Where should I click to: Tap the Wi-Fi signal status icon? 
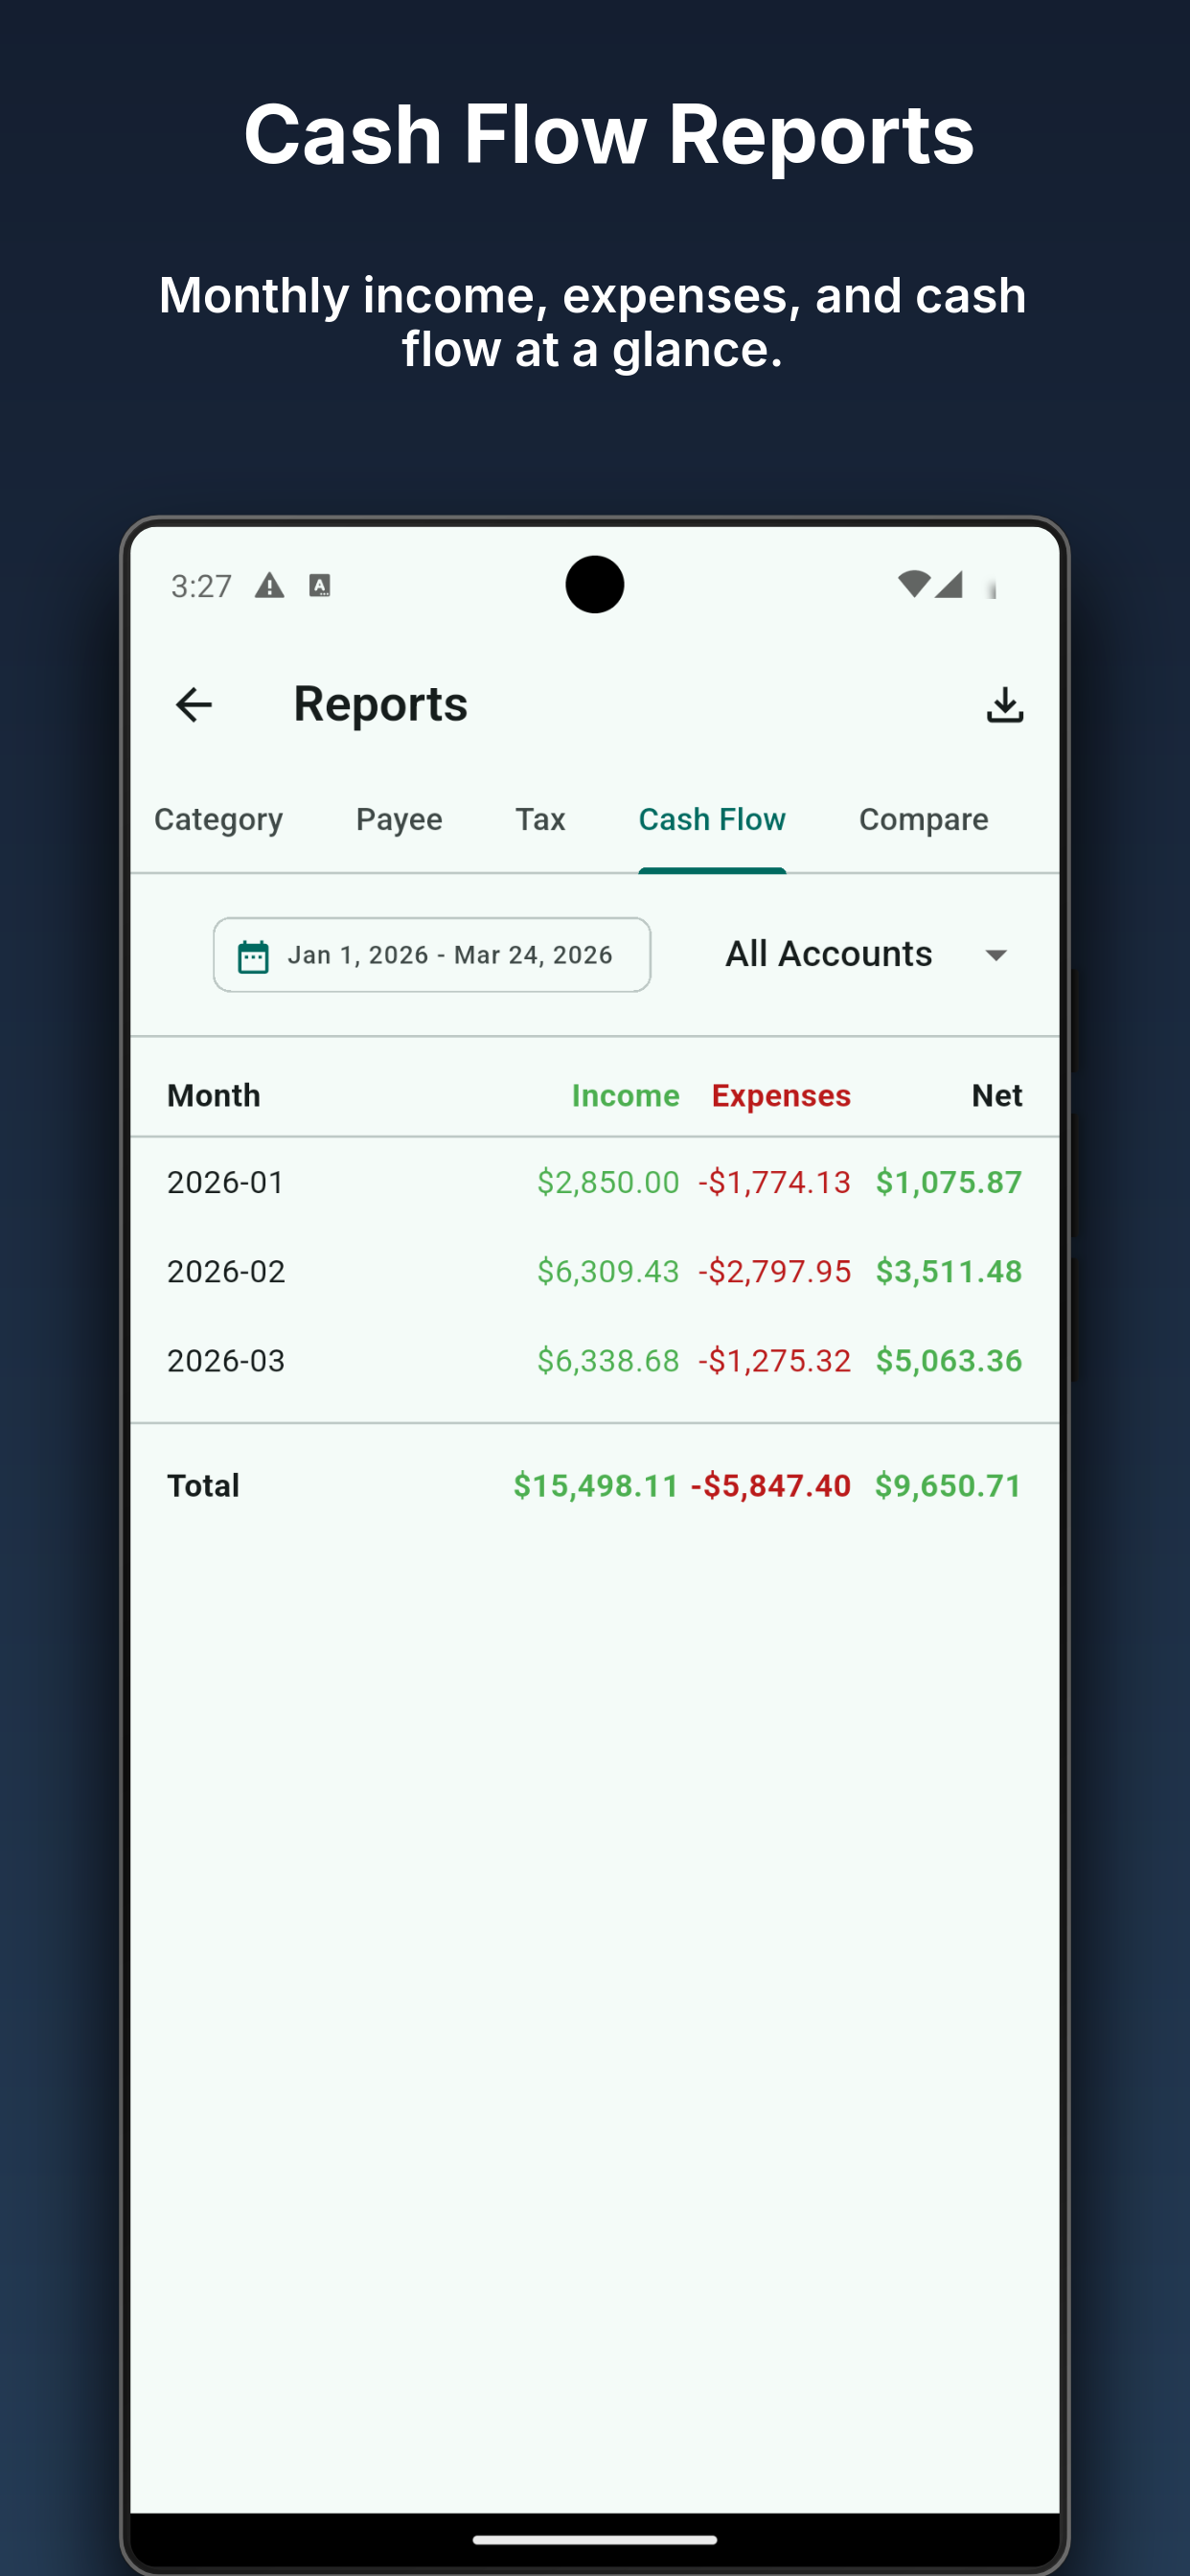pyautogui.click(x=913, y=584)
